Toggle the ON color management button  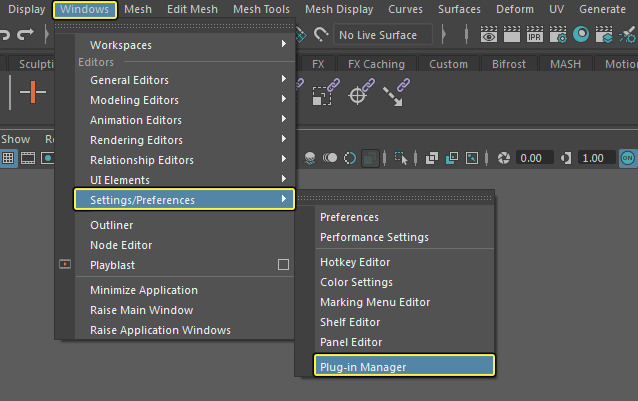click(628, 158)
